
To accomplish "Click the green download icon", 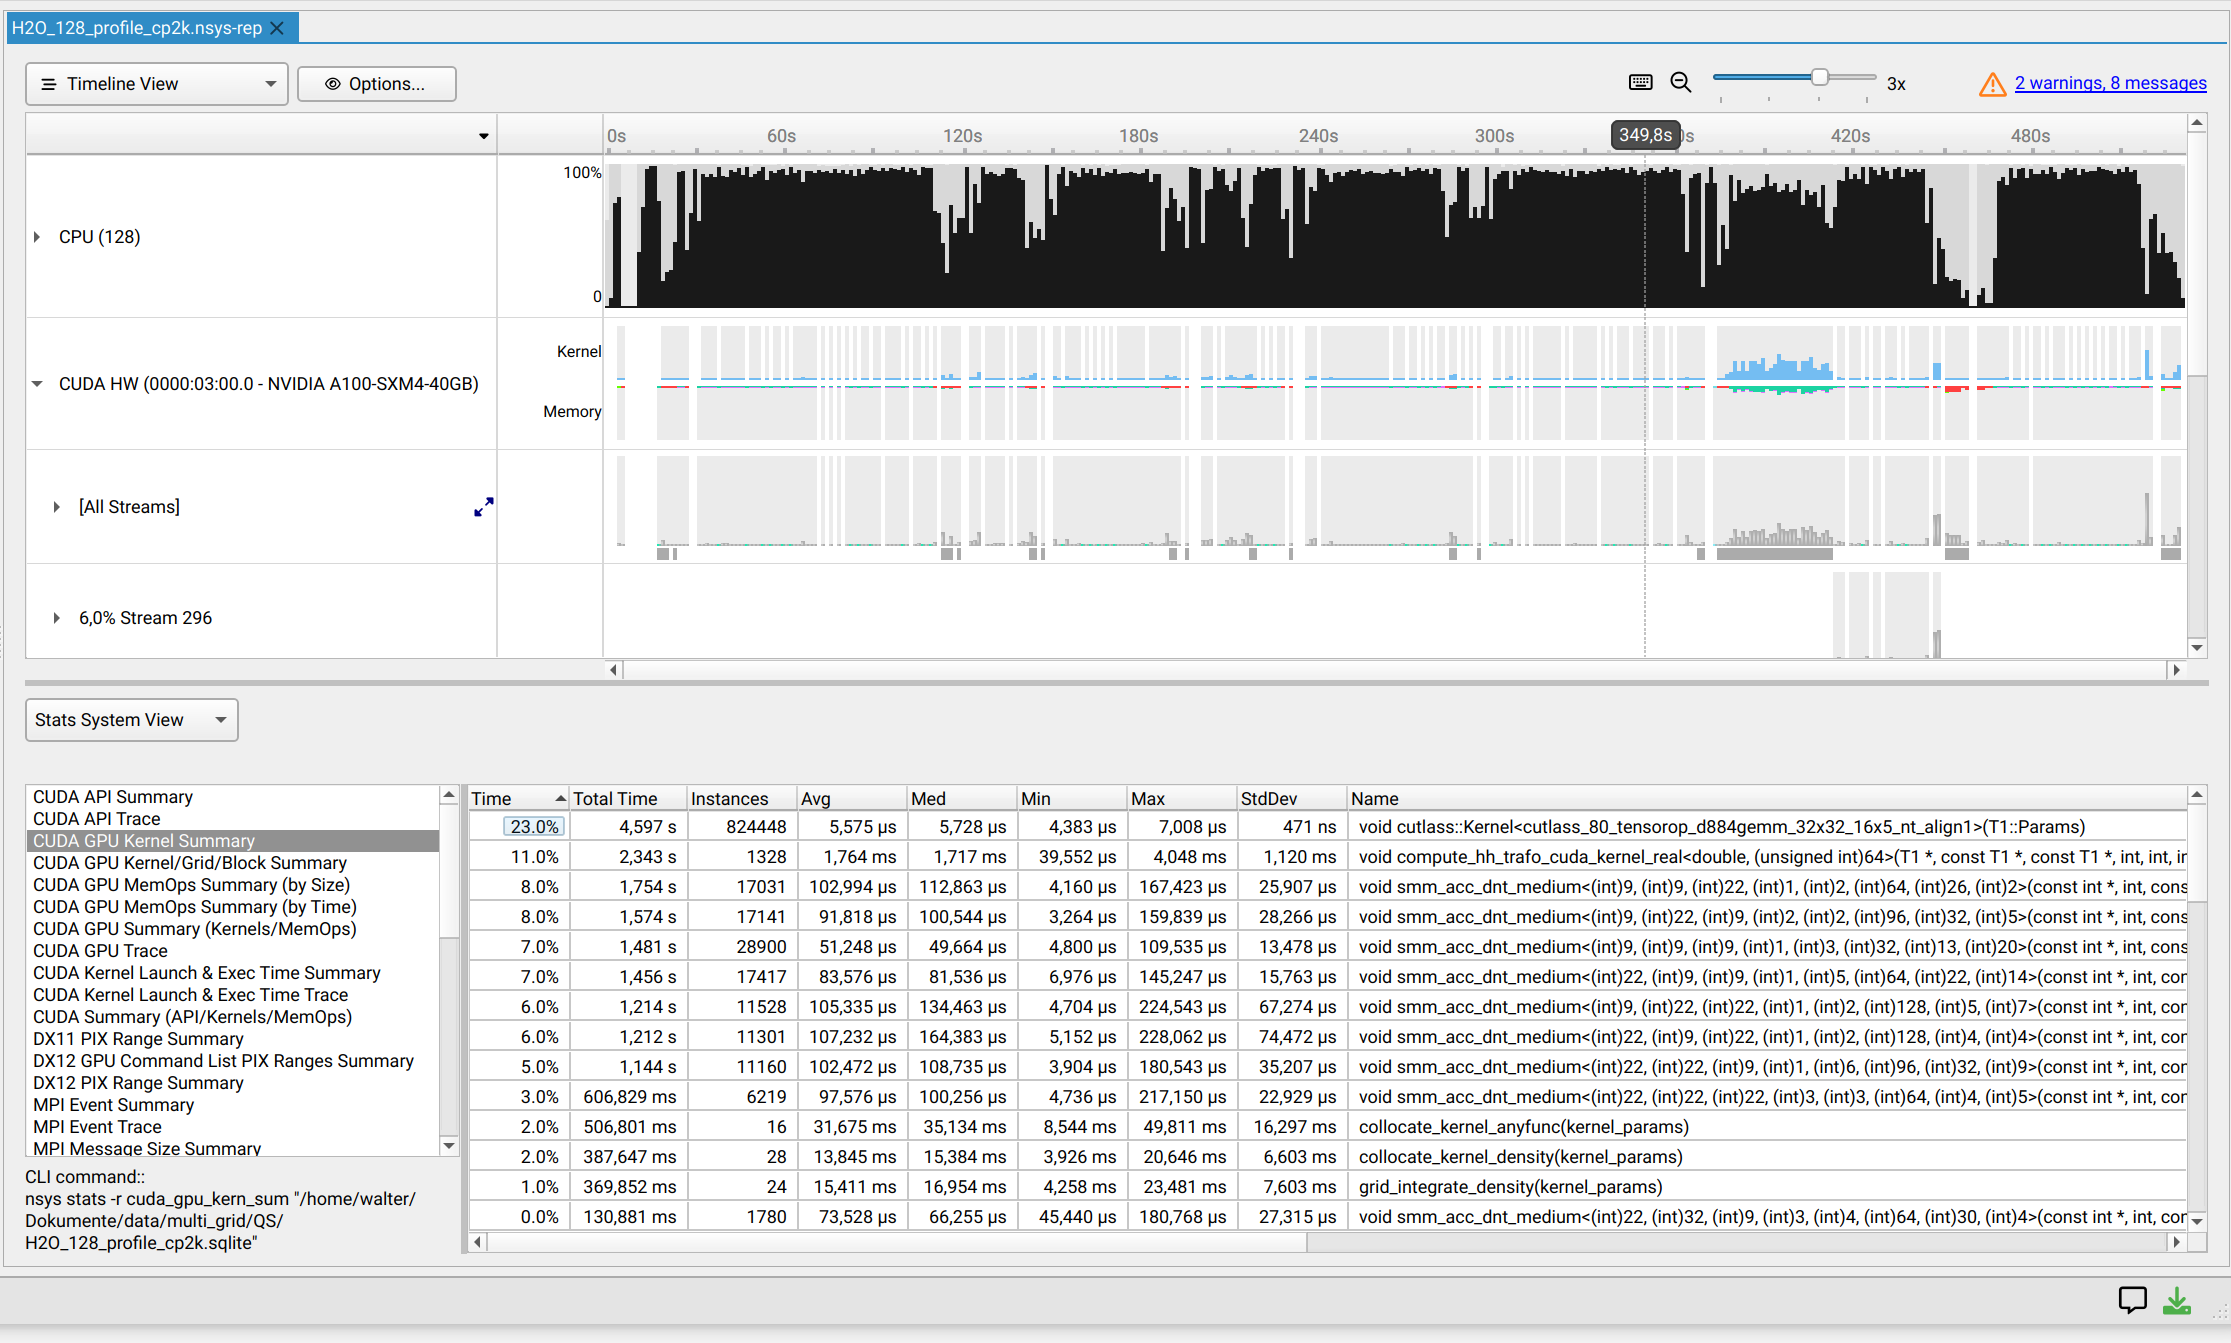I will click(2177, 1300).
